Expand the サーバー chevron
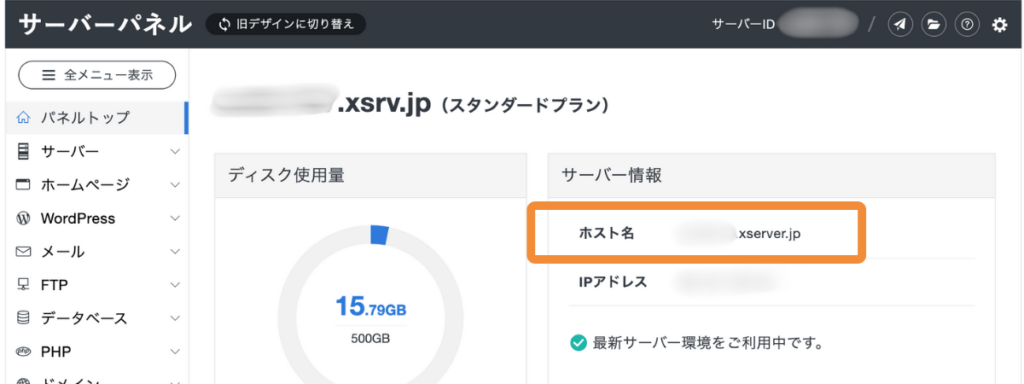The image size is (1024, 384). (174, 152)
